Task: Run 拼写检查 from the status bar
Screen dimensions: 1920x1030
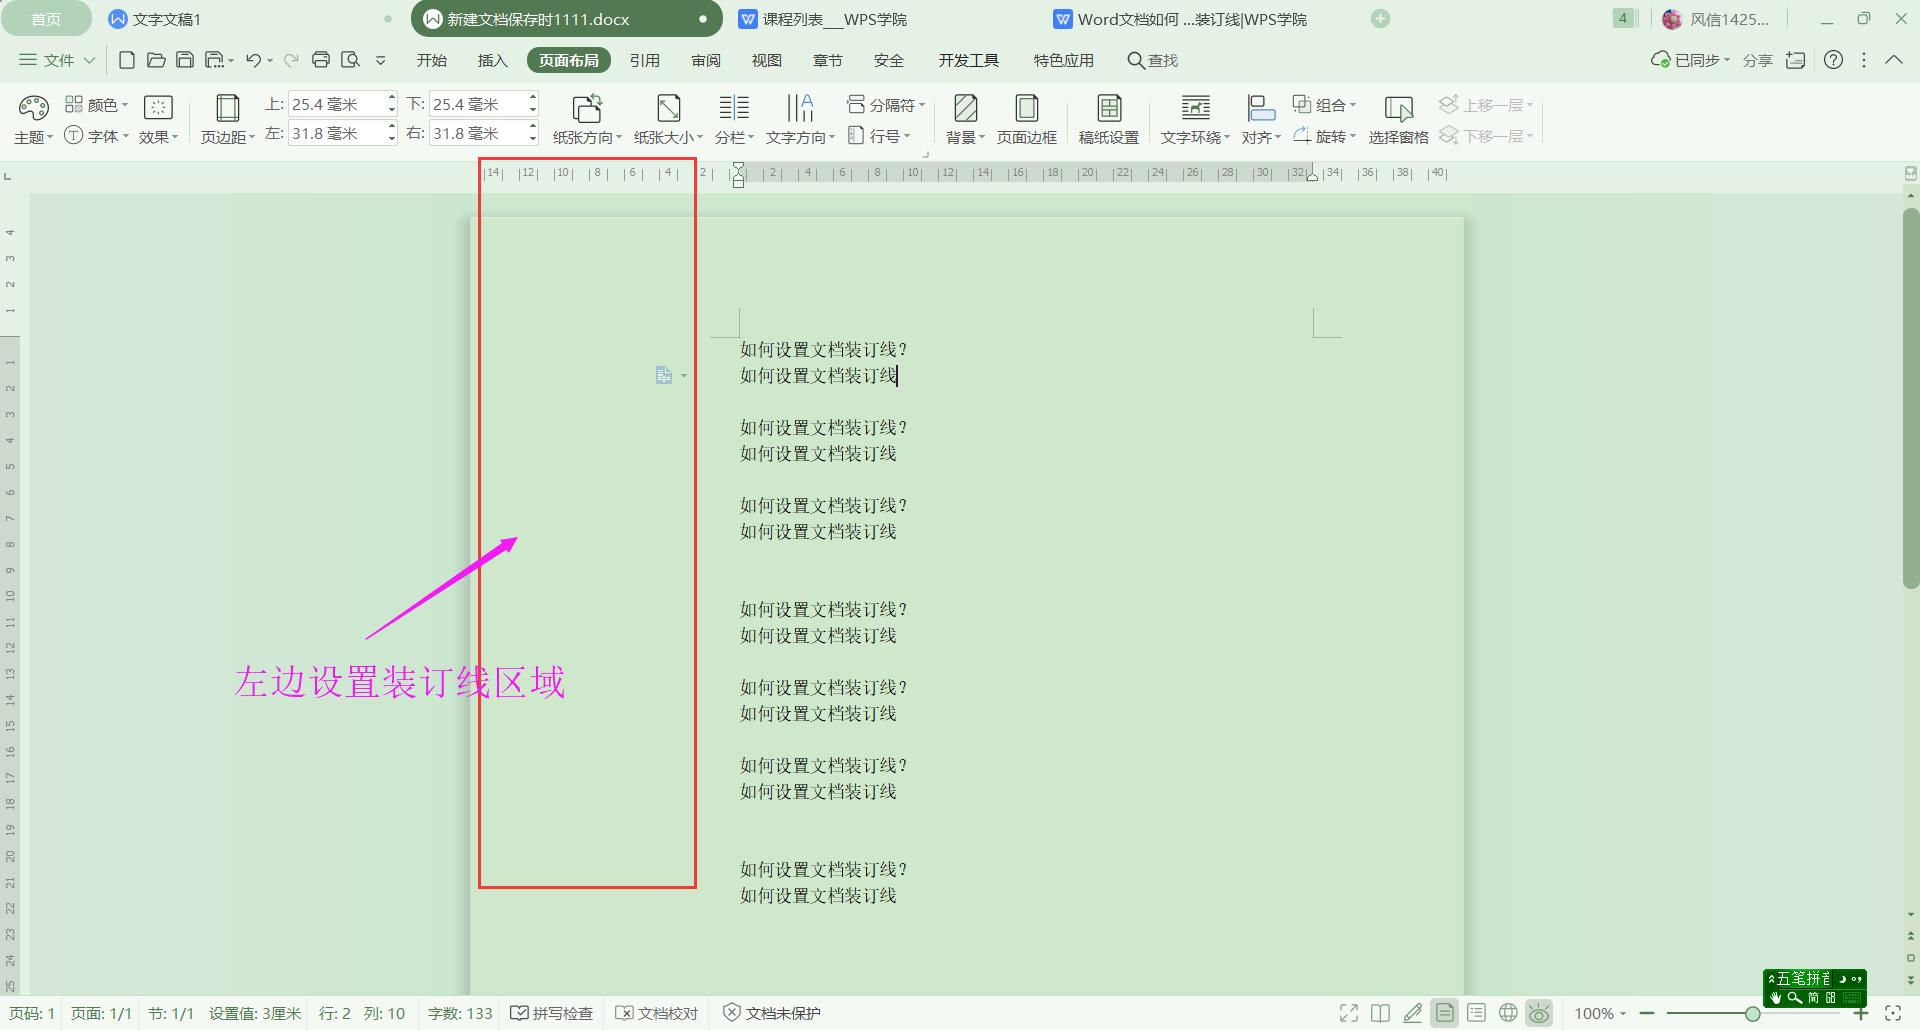Action: coord(551,1012)
